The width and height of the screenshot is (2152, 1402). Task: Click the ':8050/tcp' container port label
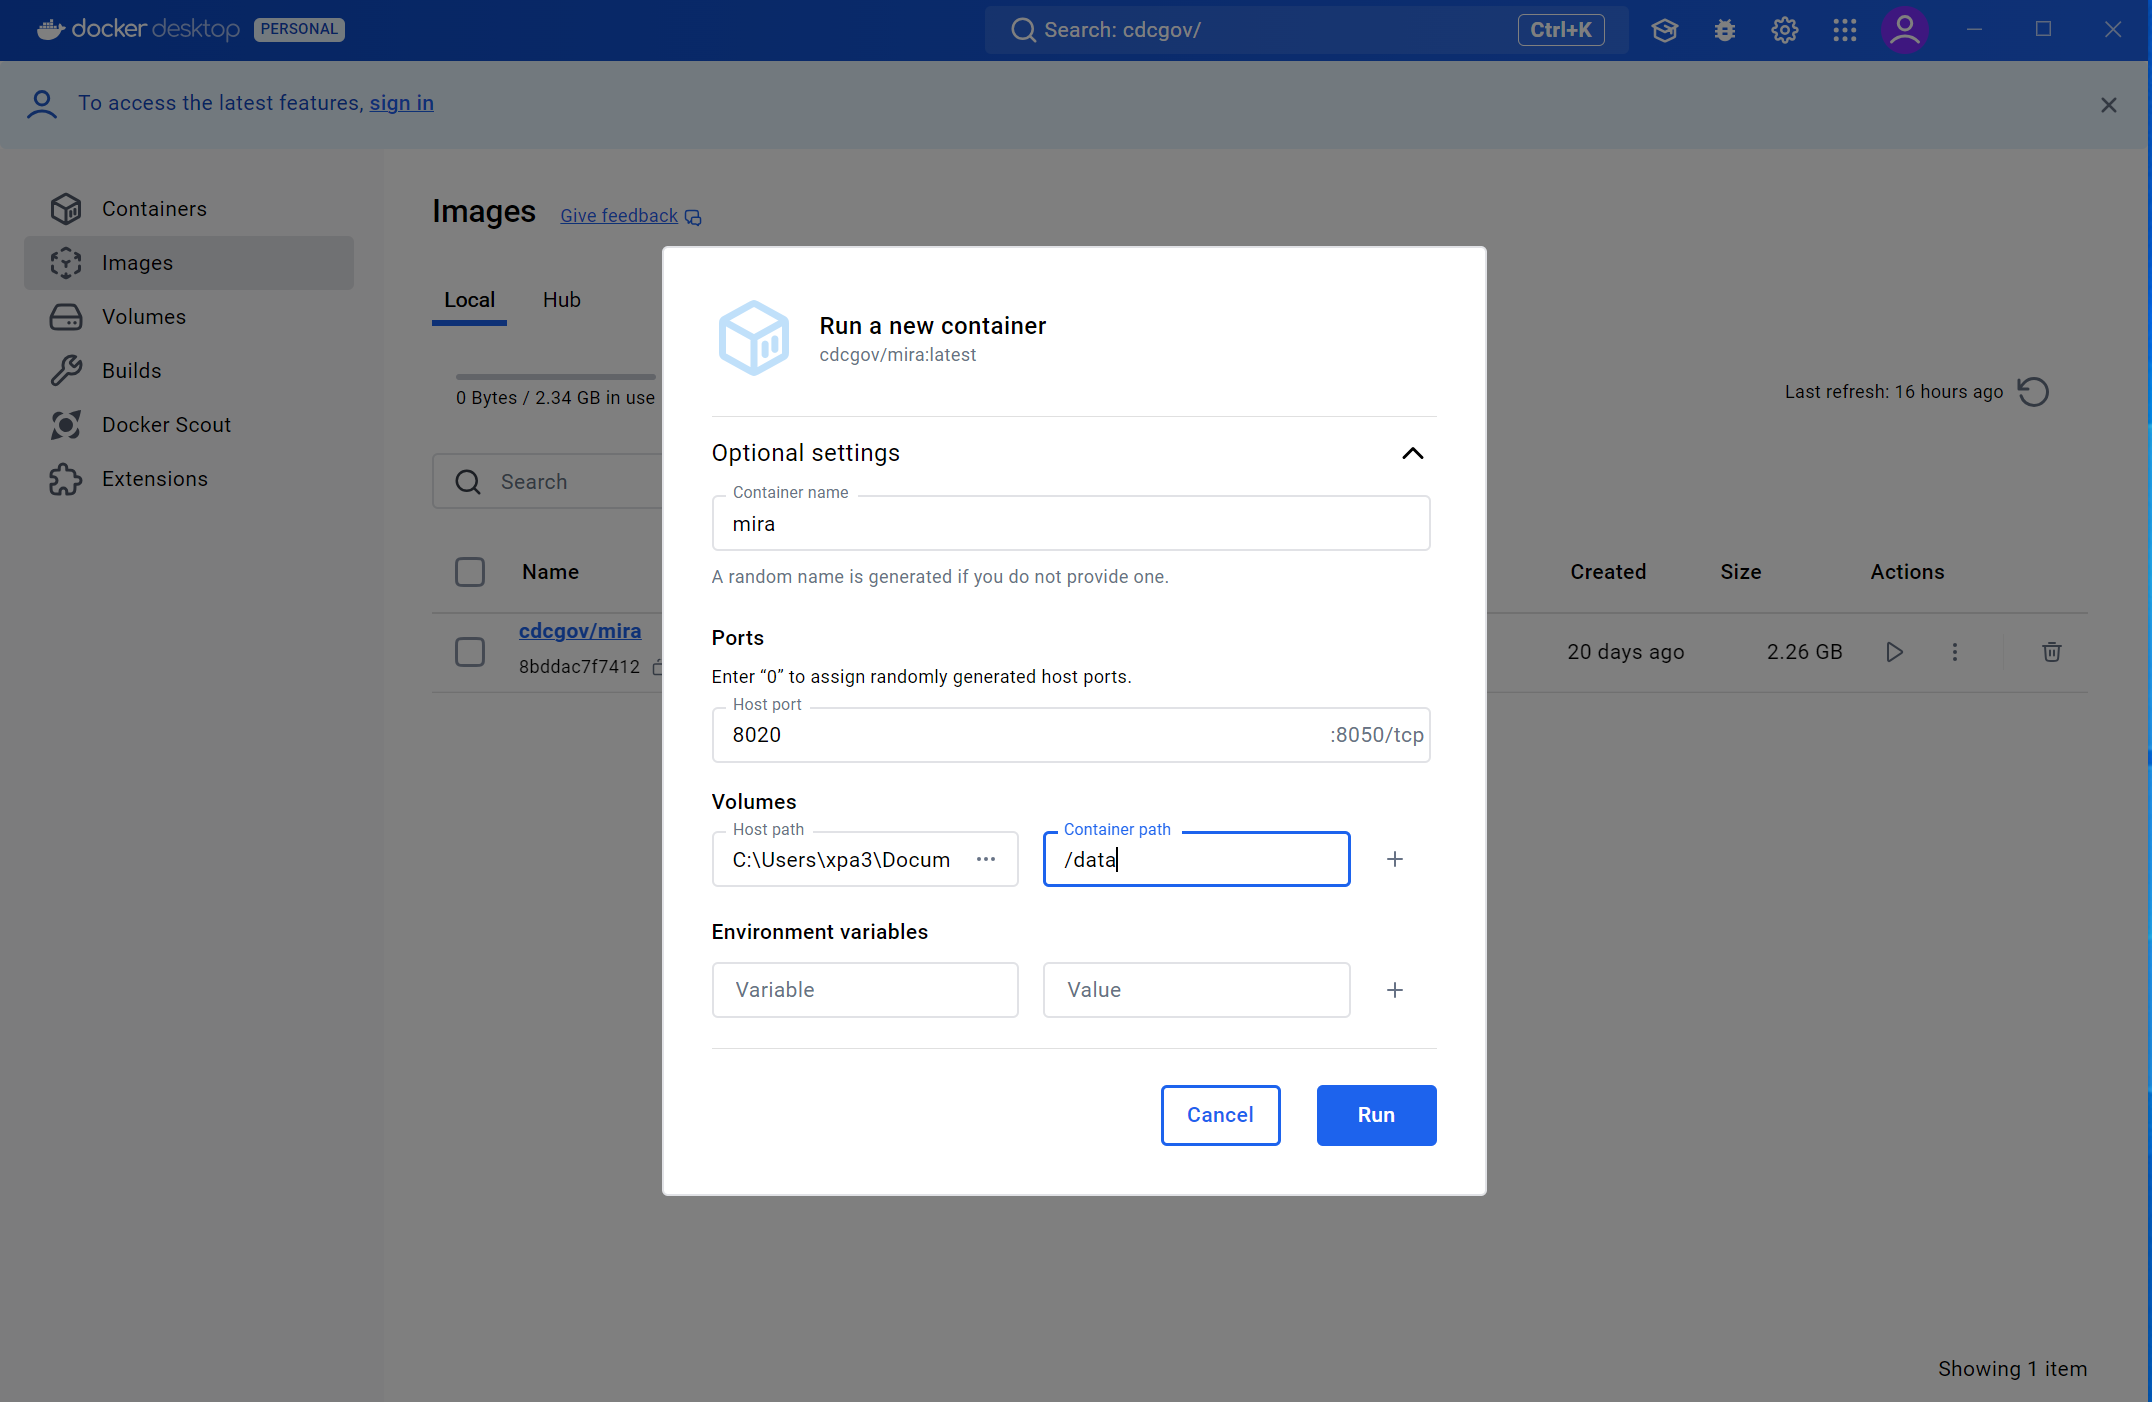[1376, 735]
